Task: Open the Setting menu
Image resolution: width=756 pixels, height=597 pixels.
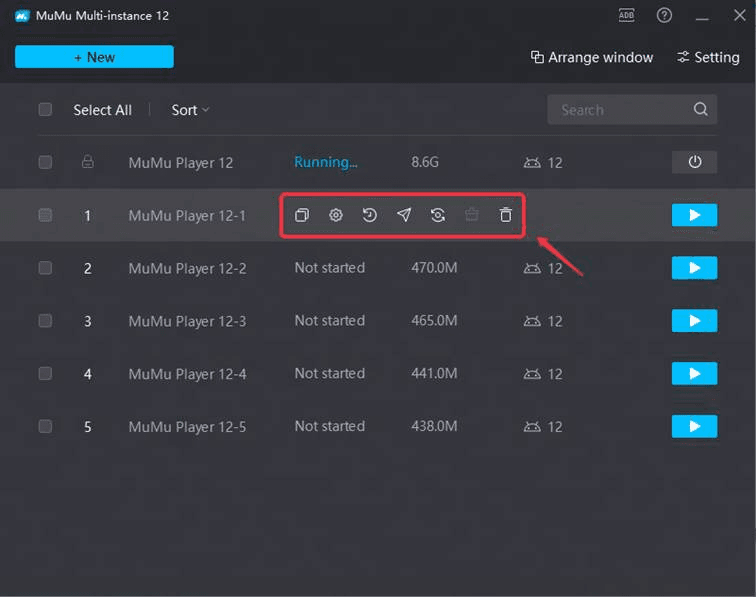Action: 708,57
